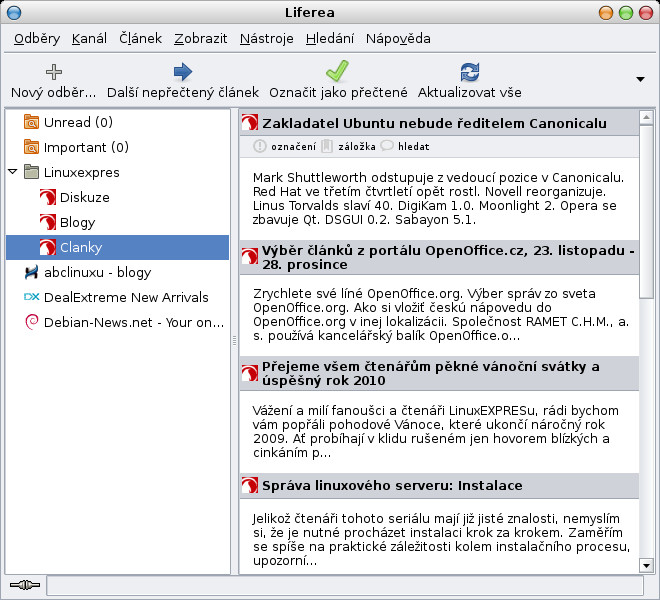The image size is (660, 600).
Task: Toggle the online/offline plug icon
Action: pos(25,585)
